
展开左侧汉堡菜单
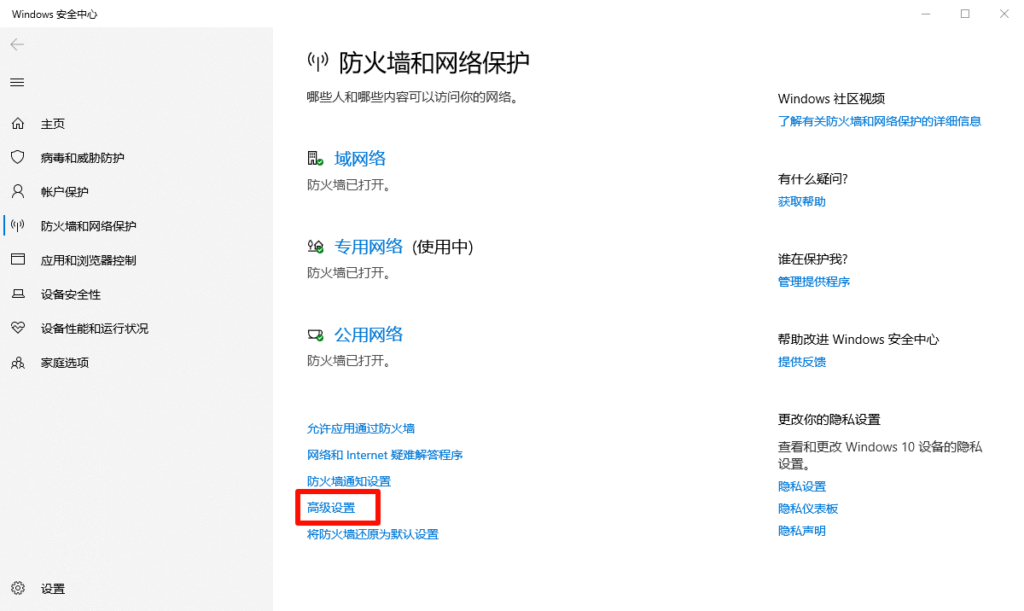tap(16, 82)
